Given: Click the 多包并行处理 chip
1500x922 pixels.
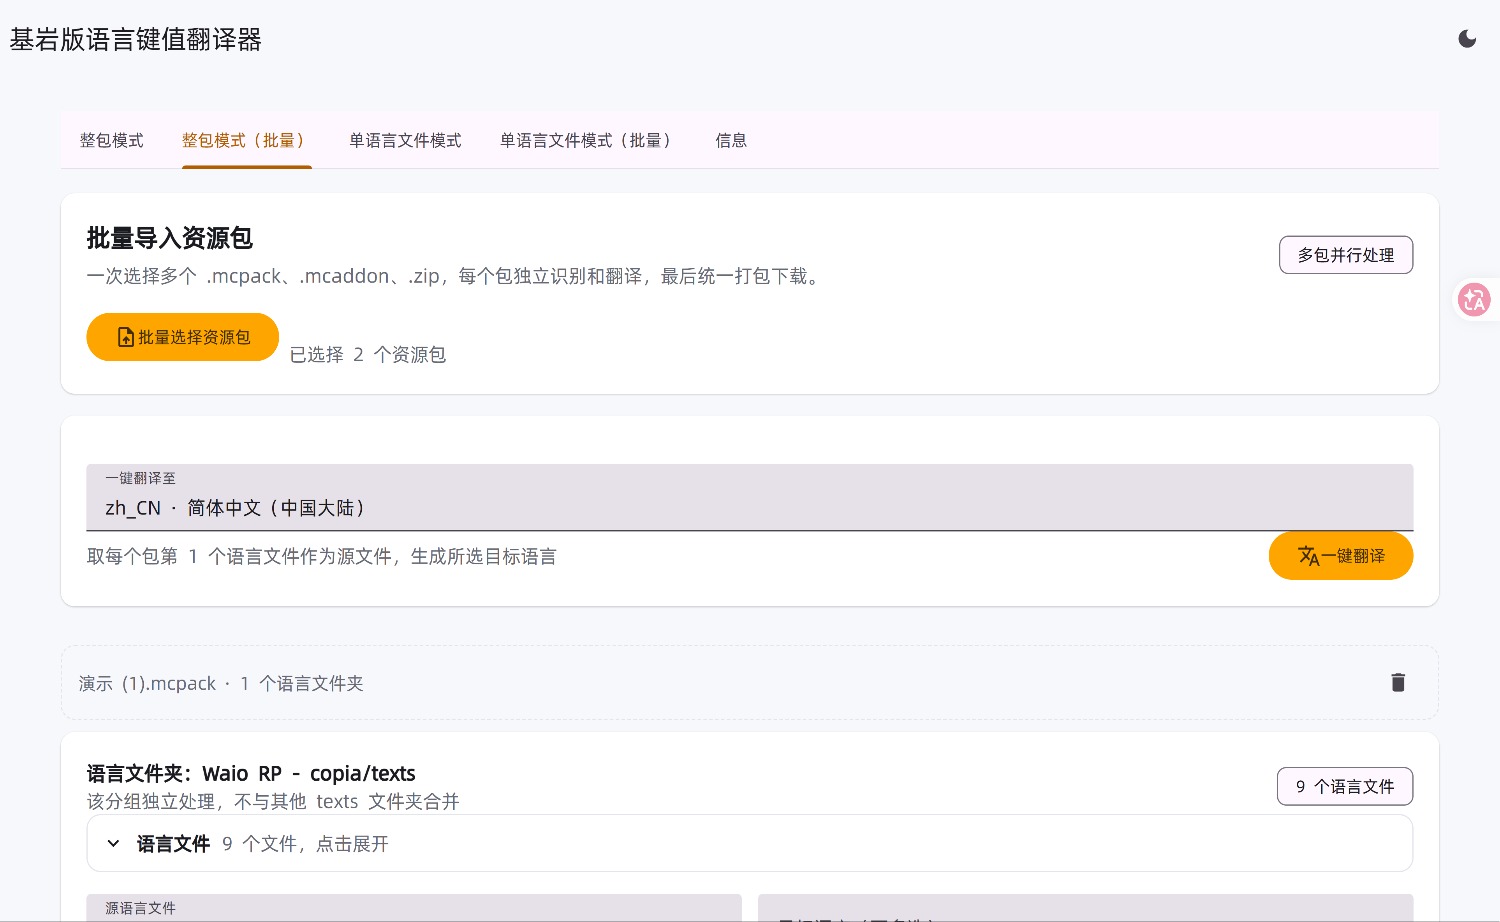Looking at the screenshot, I should tap(1346, 255).
